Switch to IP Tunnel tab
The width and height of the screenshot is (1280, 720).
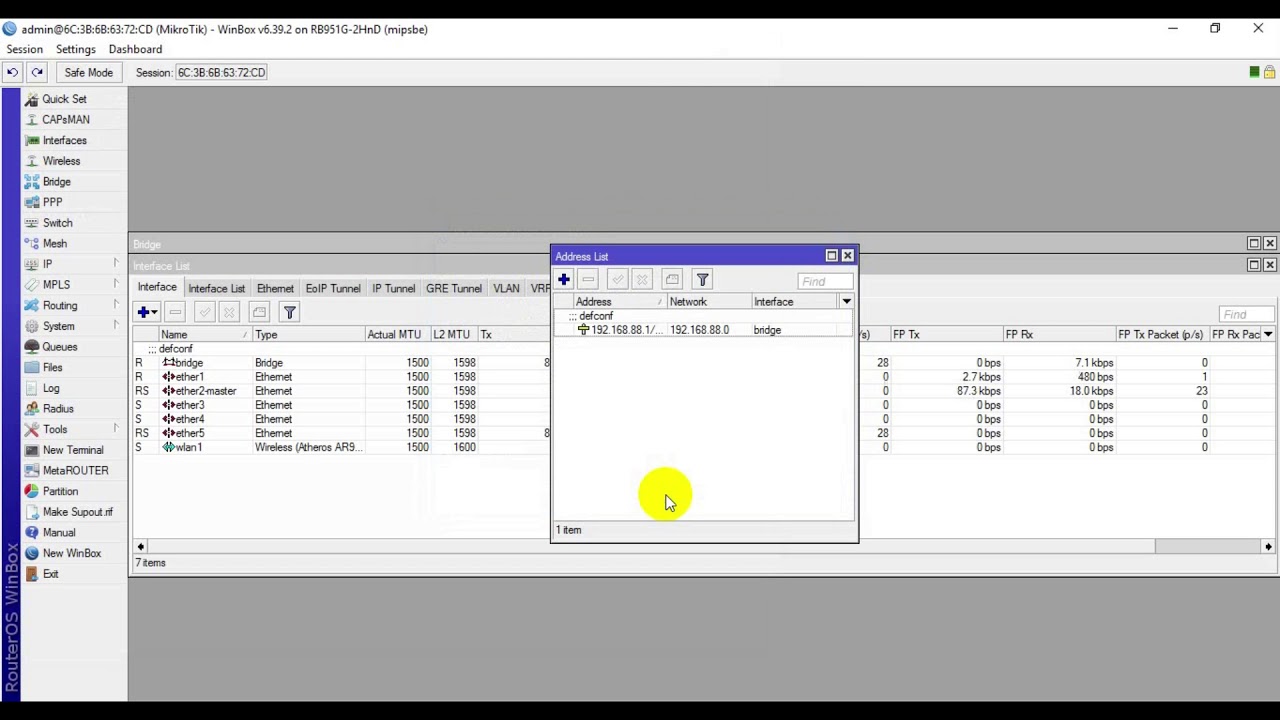pos(394,288)
